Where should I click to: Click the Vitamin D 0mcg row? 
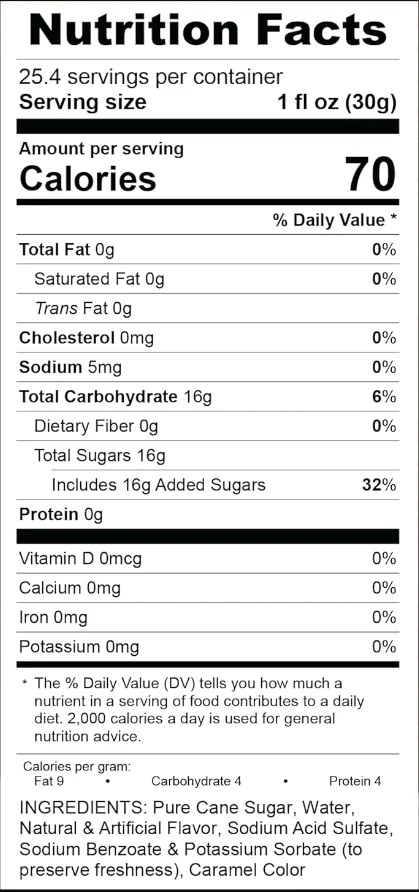coord(208,559)
